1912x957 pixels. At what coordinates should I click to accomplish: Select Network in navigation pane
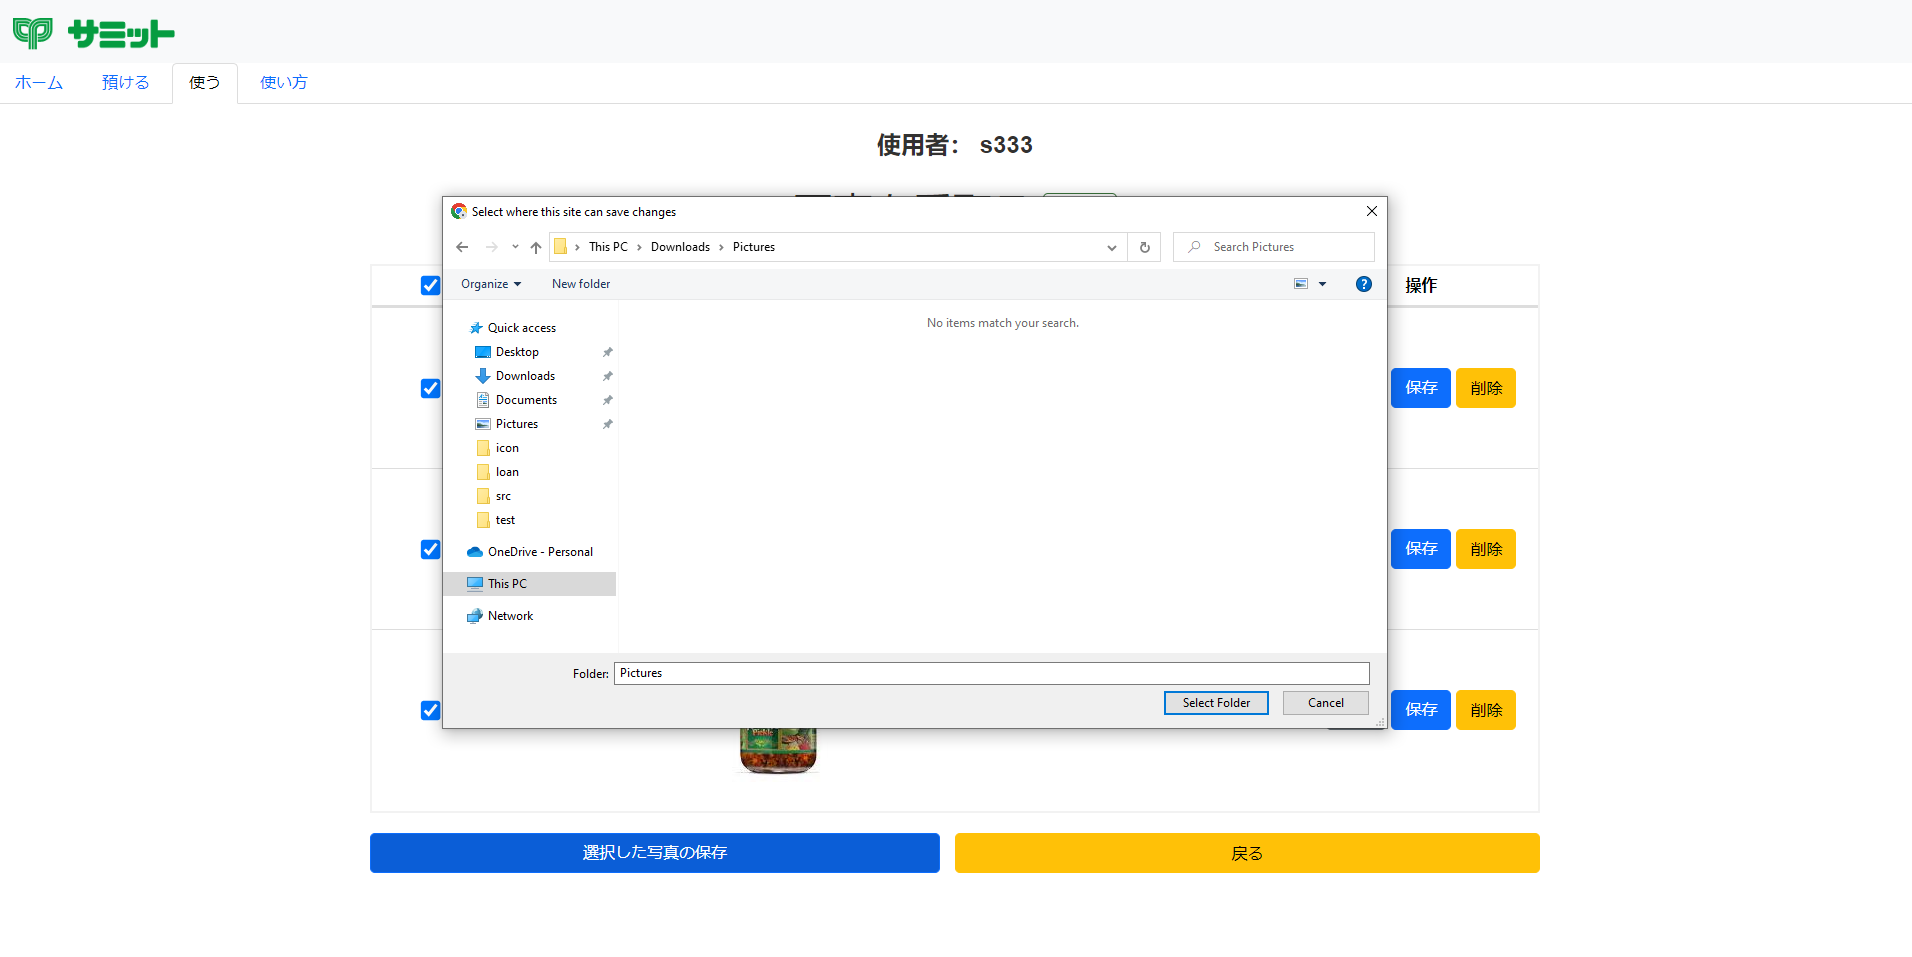coord(510,616)
